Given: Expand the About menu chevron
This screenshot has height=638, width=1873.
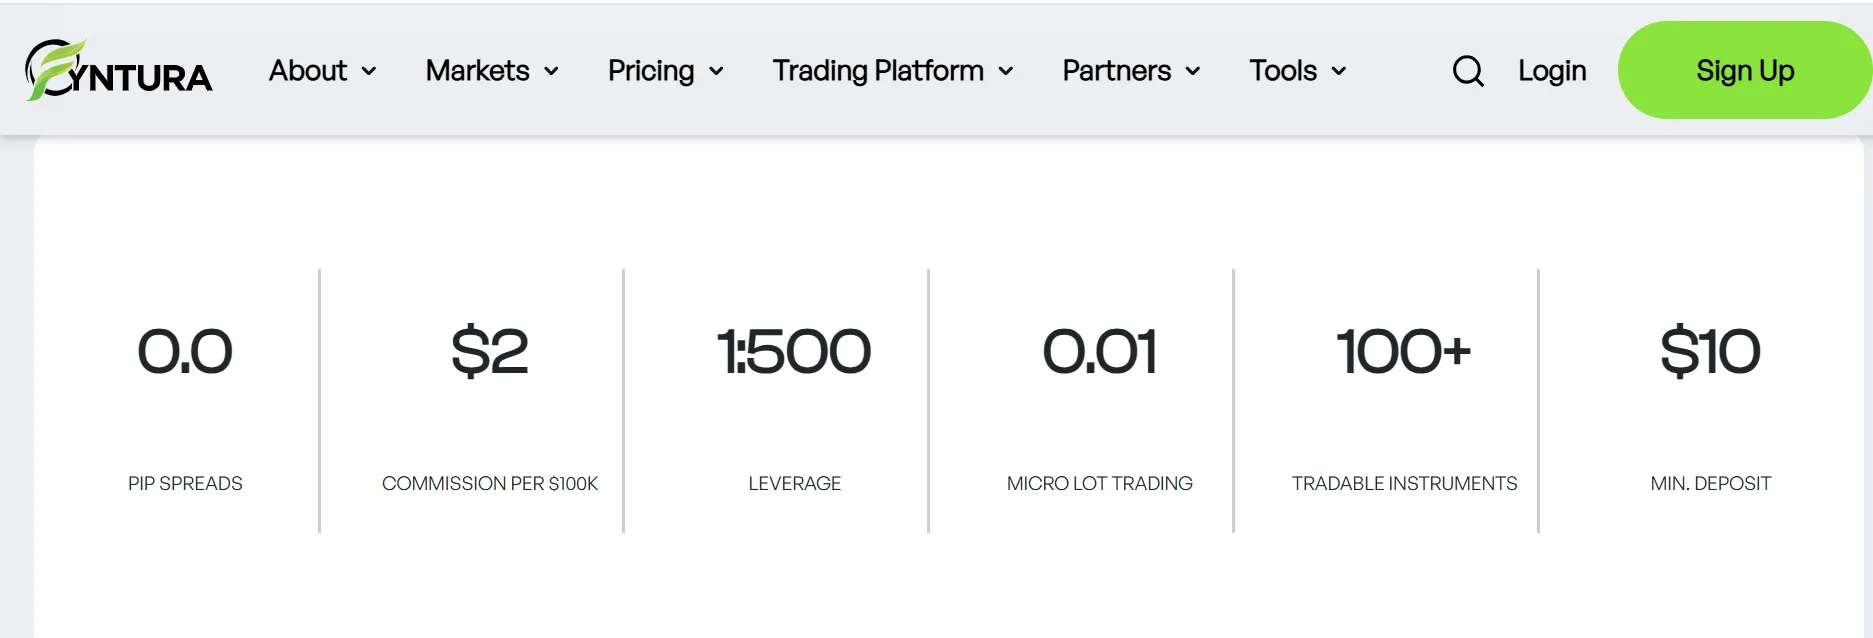Looking at the screenshot, I should coord(369,71).
